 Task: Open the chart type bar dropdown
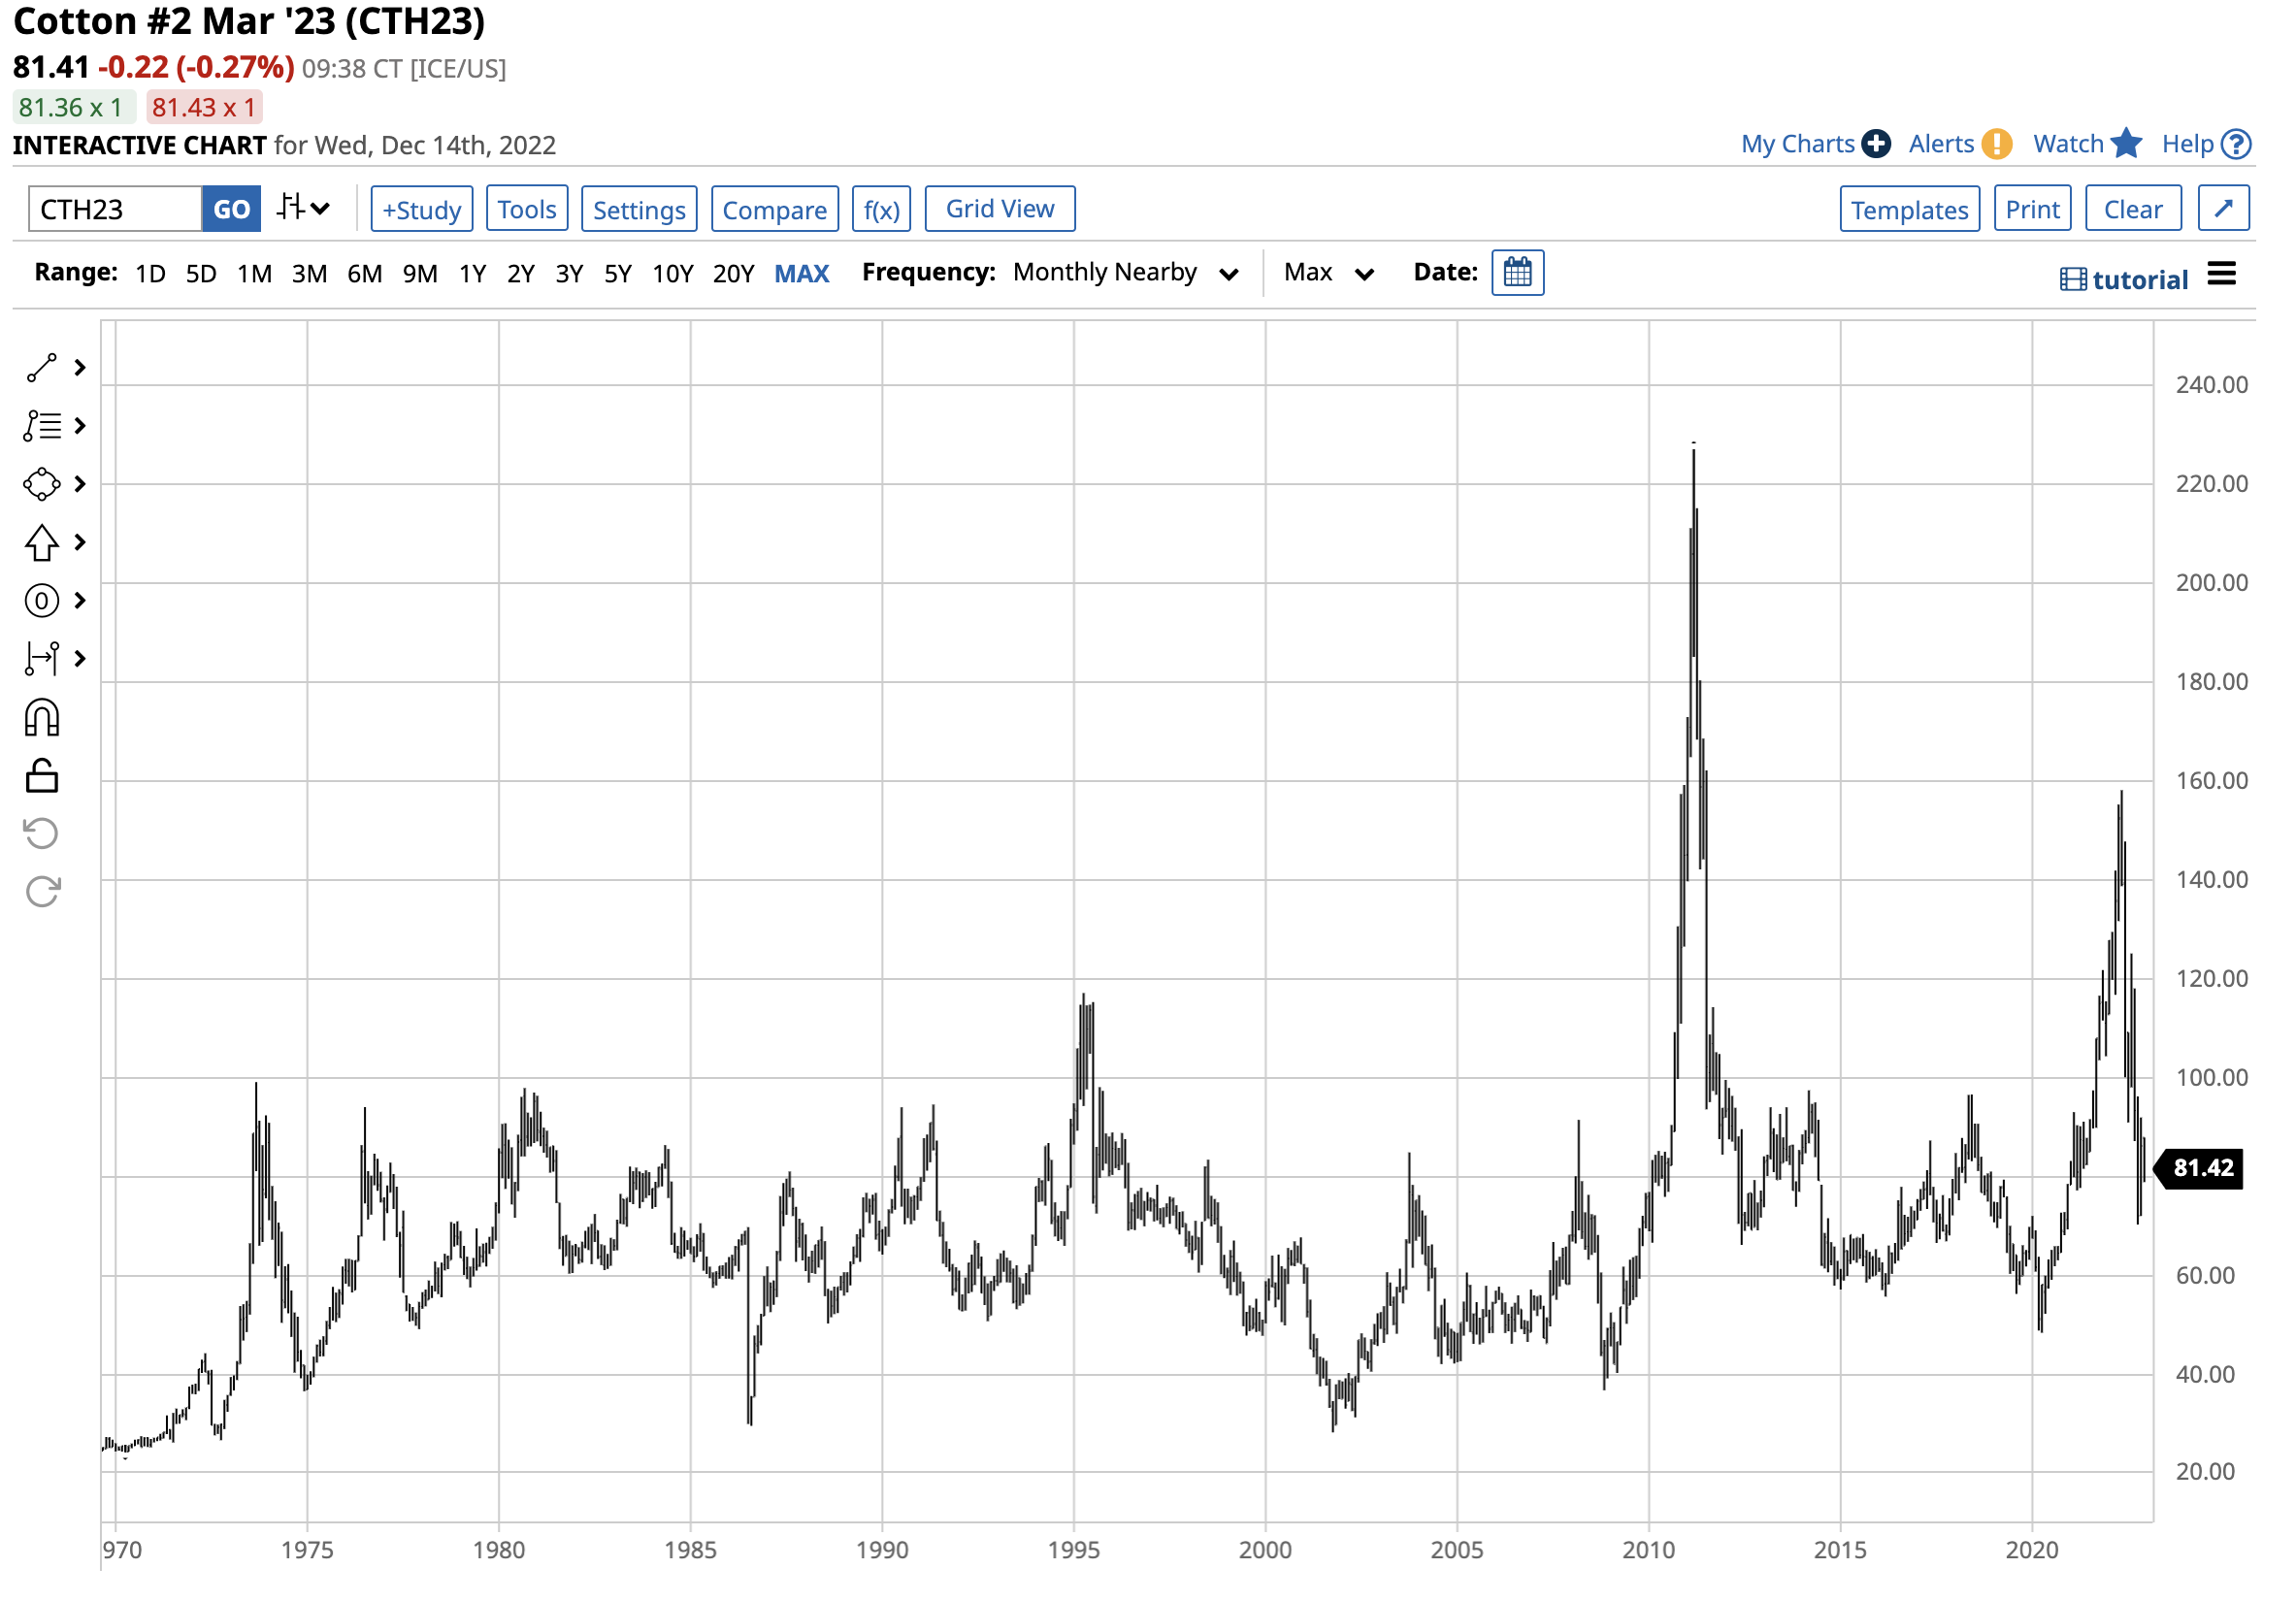[303, 209]
